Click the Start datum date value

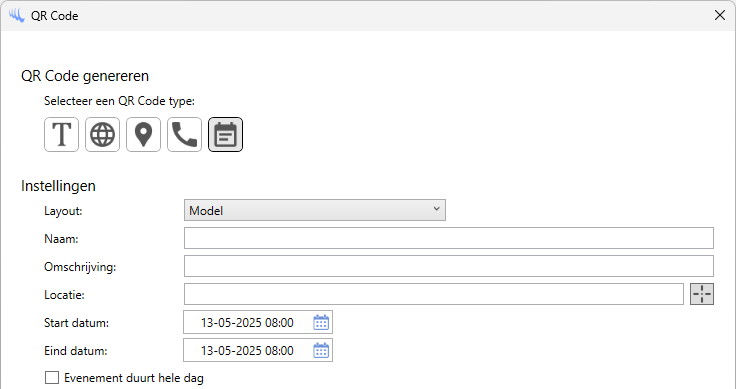click(x=247, y=323)
